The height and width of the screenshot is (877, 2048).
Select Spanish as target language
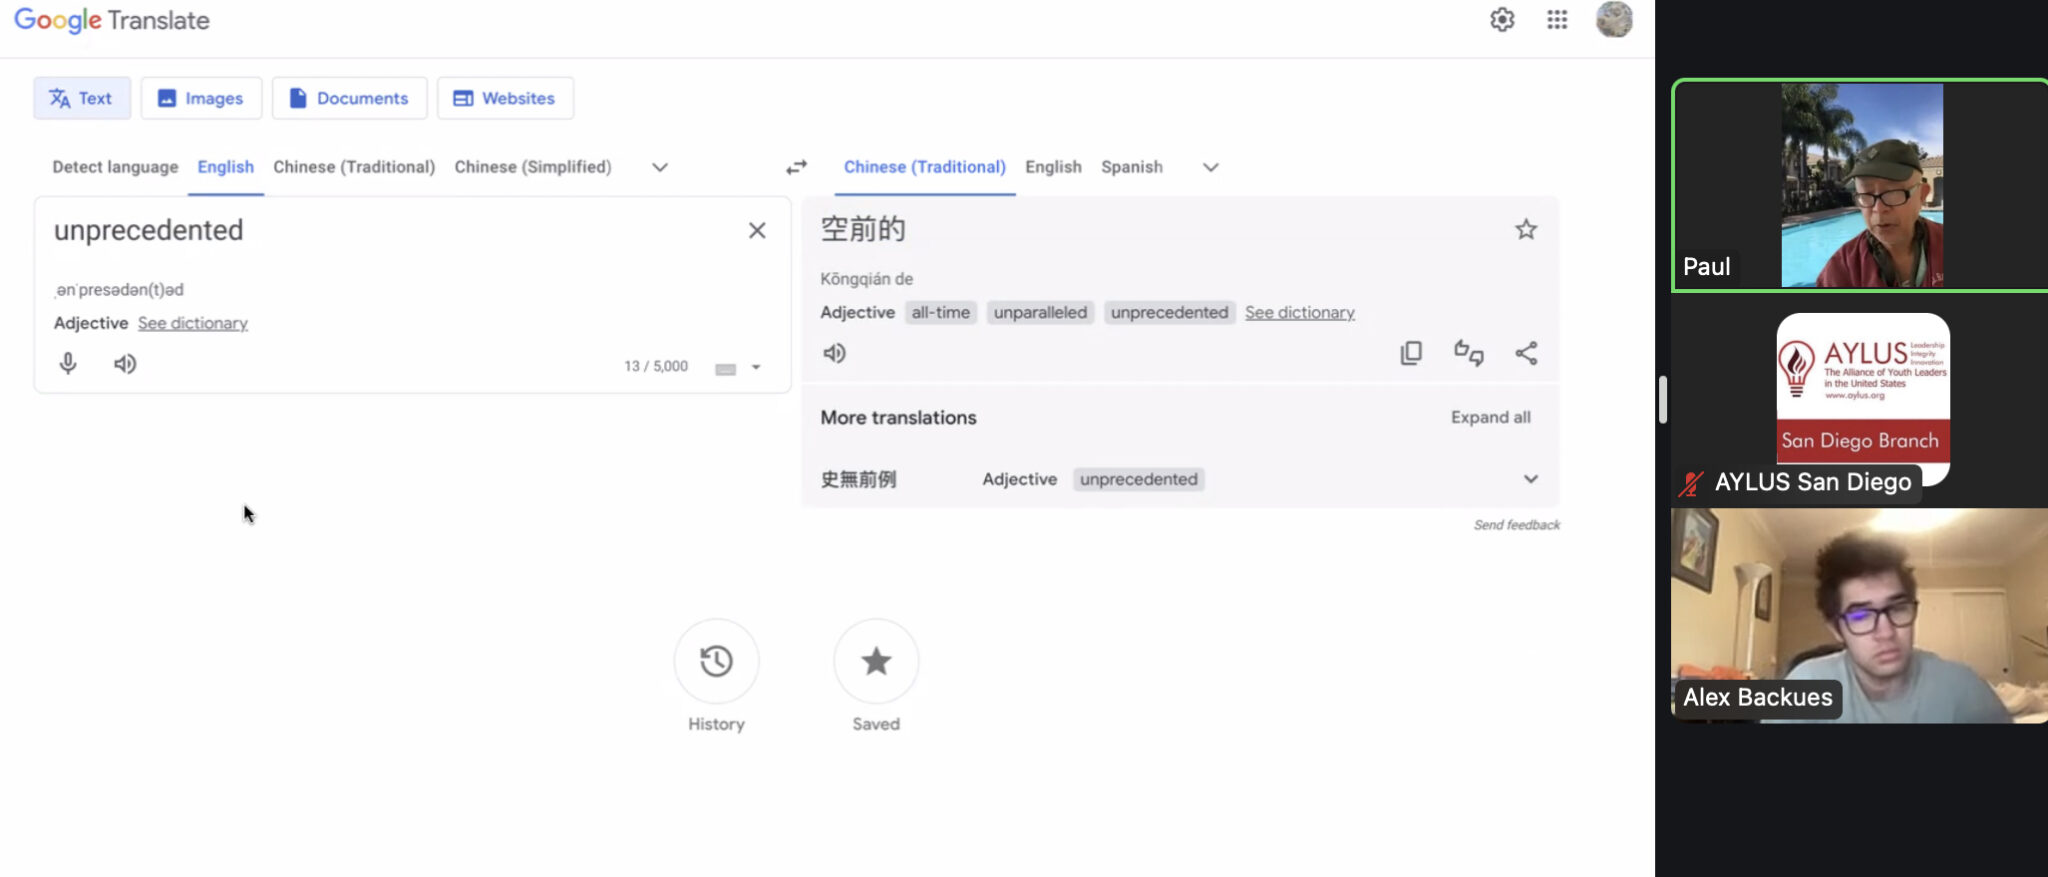click(1132, 167)
